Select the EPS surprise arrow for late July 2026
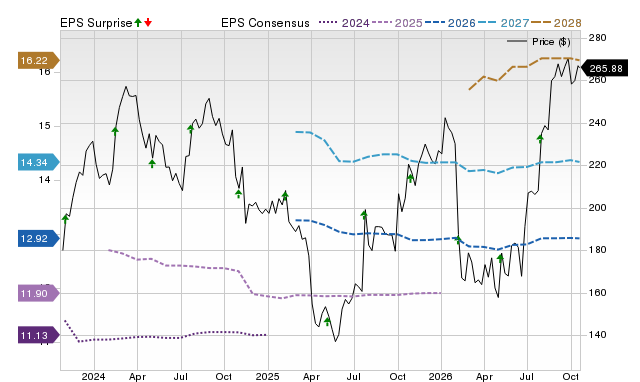This screenshot has width=640, height=382. tap(540, 139)
